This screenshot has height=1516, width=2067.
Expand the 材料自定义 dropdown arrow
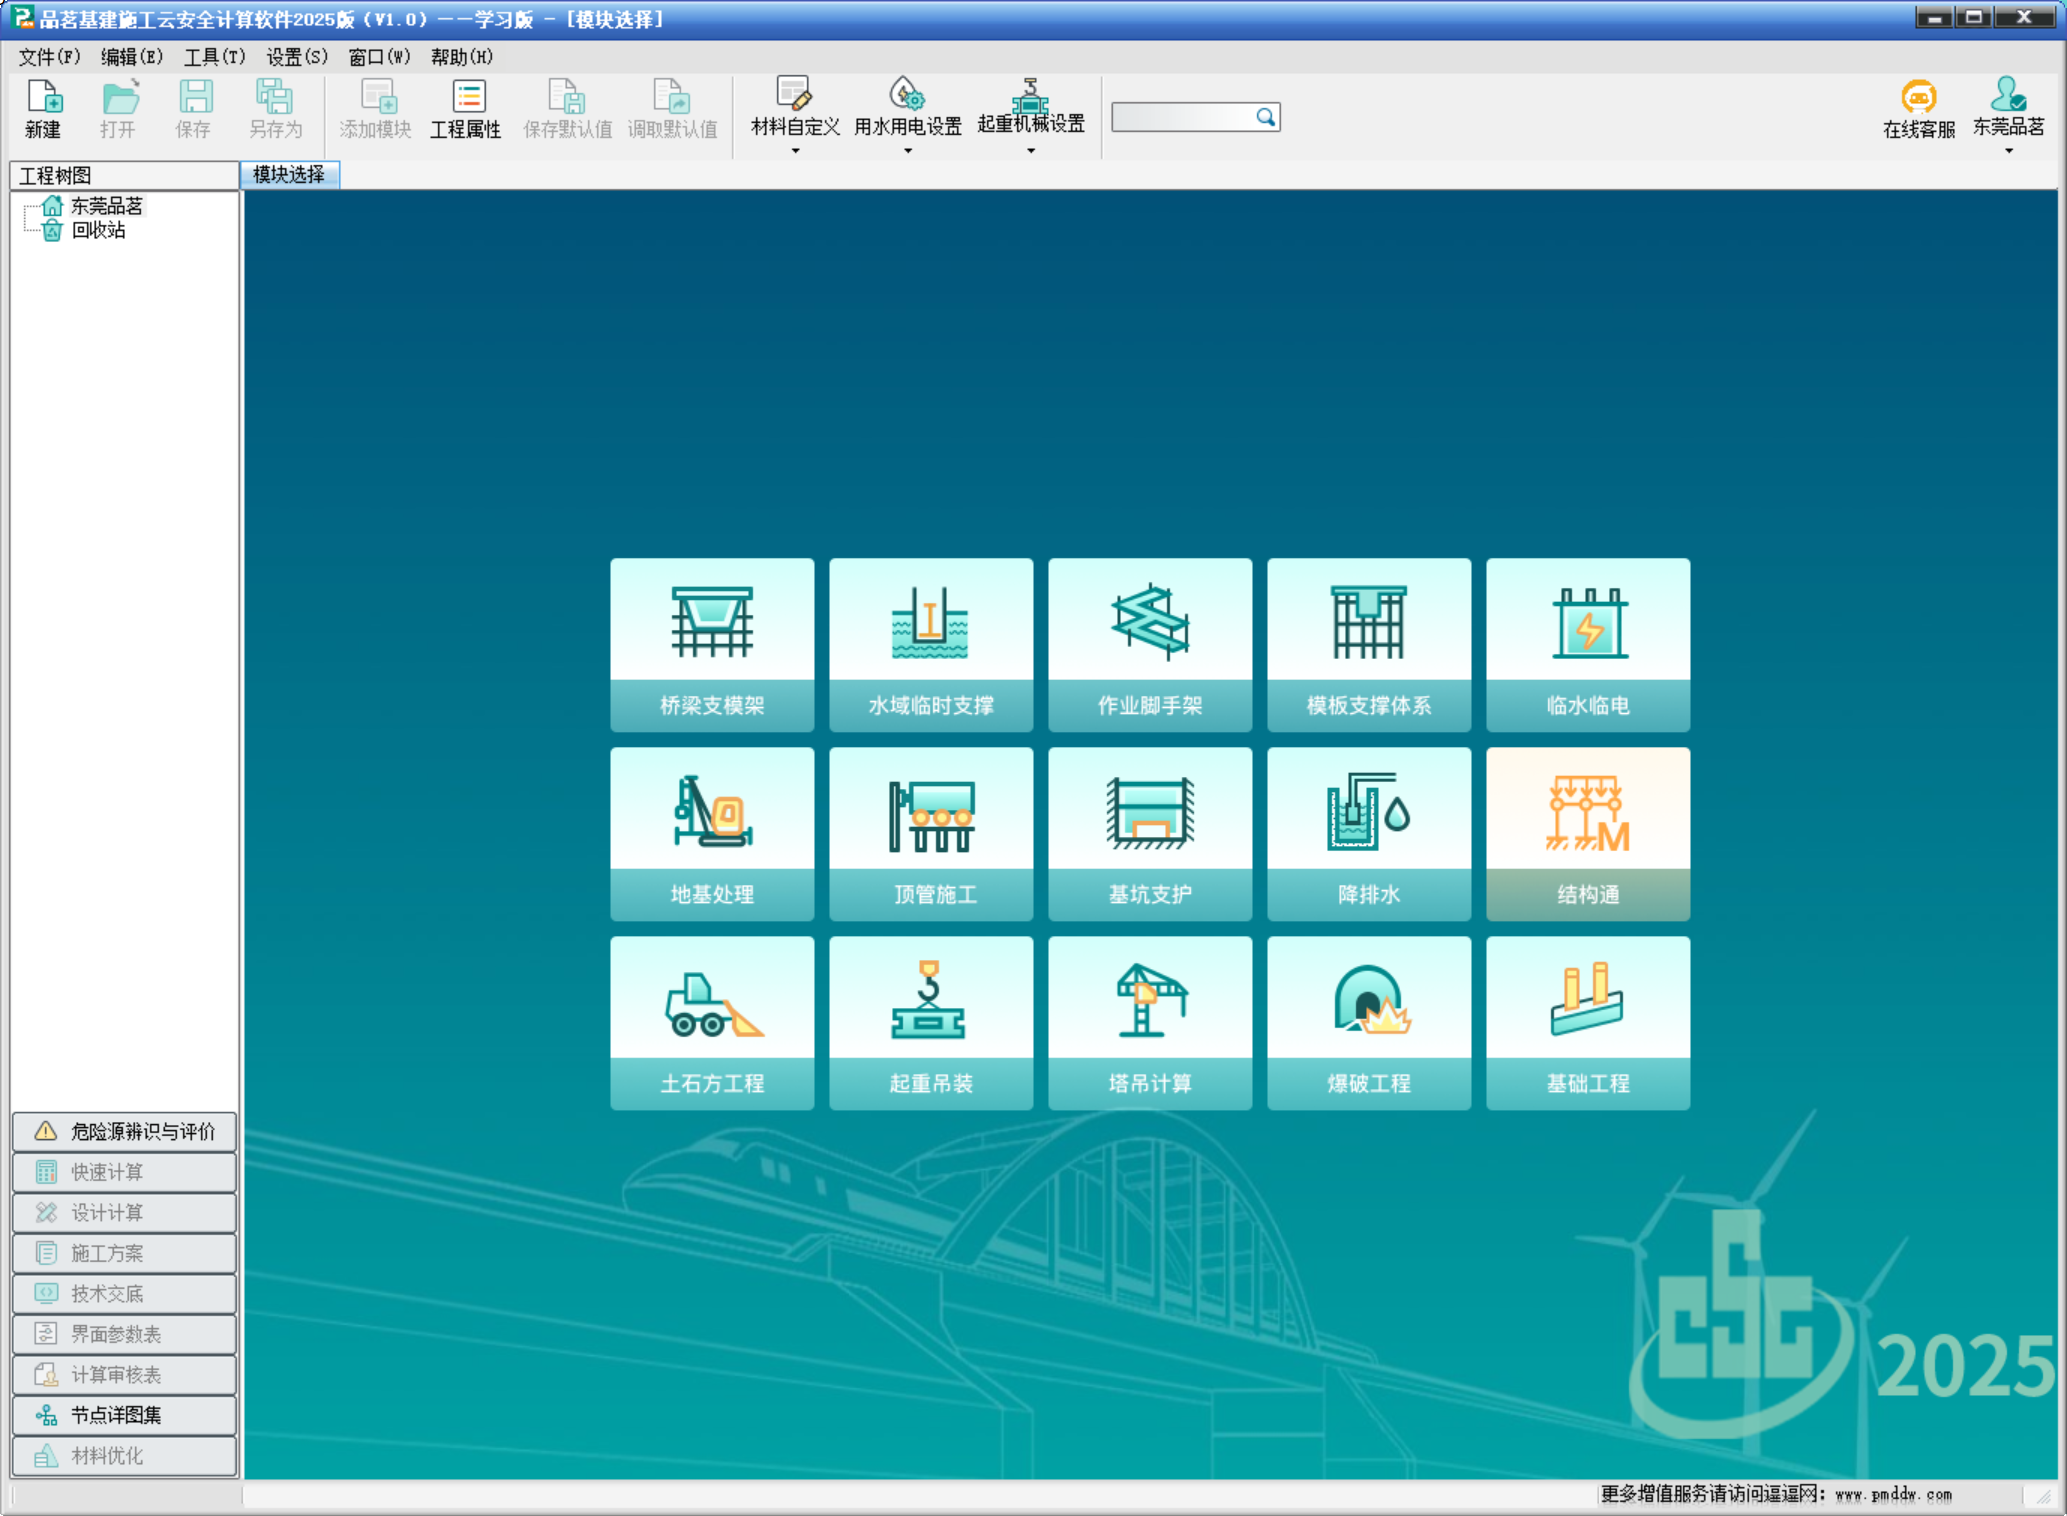tap(796, 151)
